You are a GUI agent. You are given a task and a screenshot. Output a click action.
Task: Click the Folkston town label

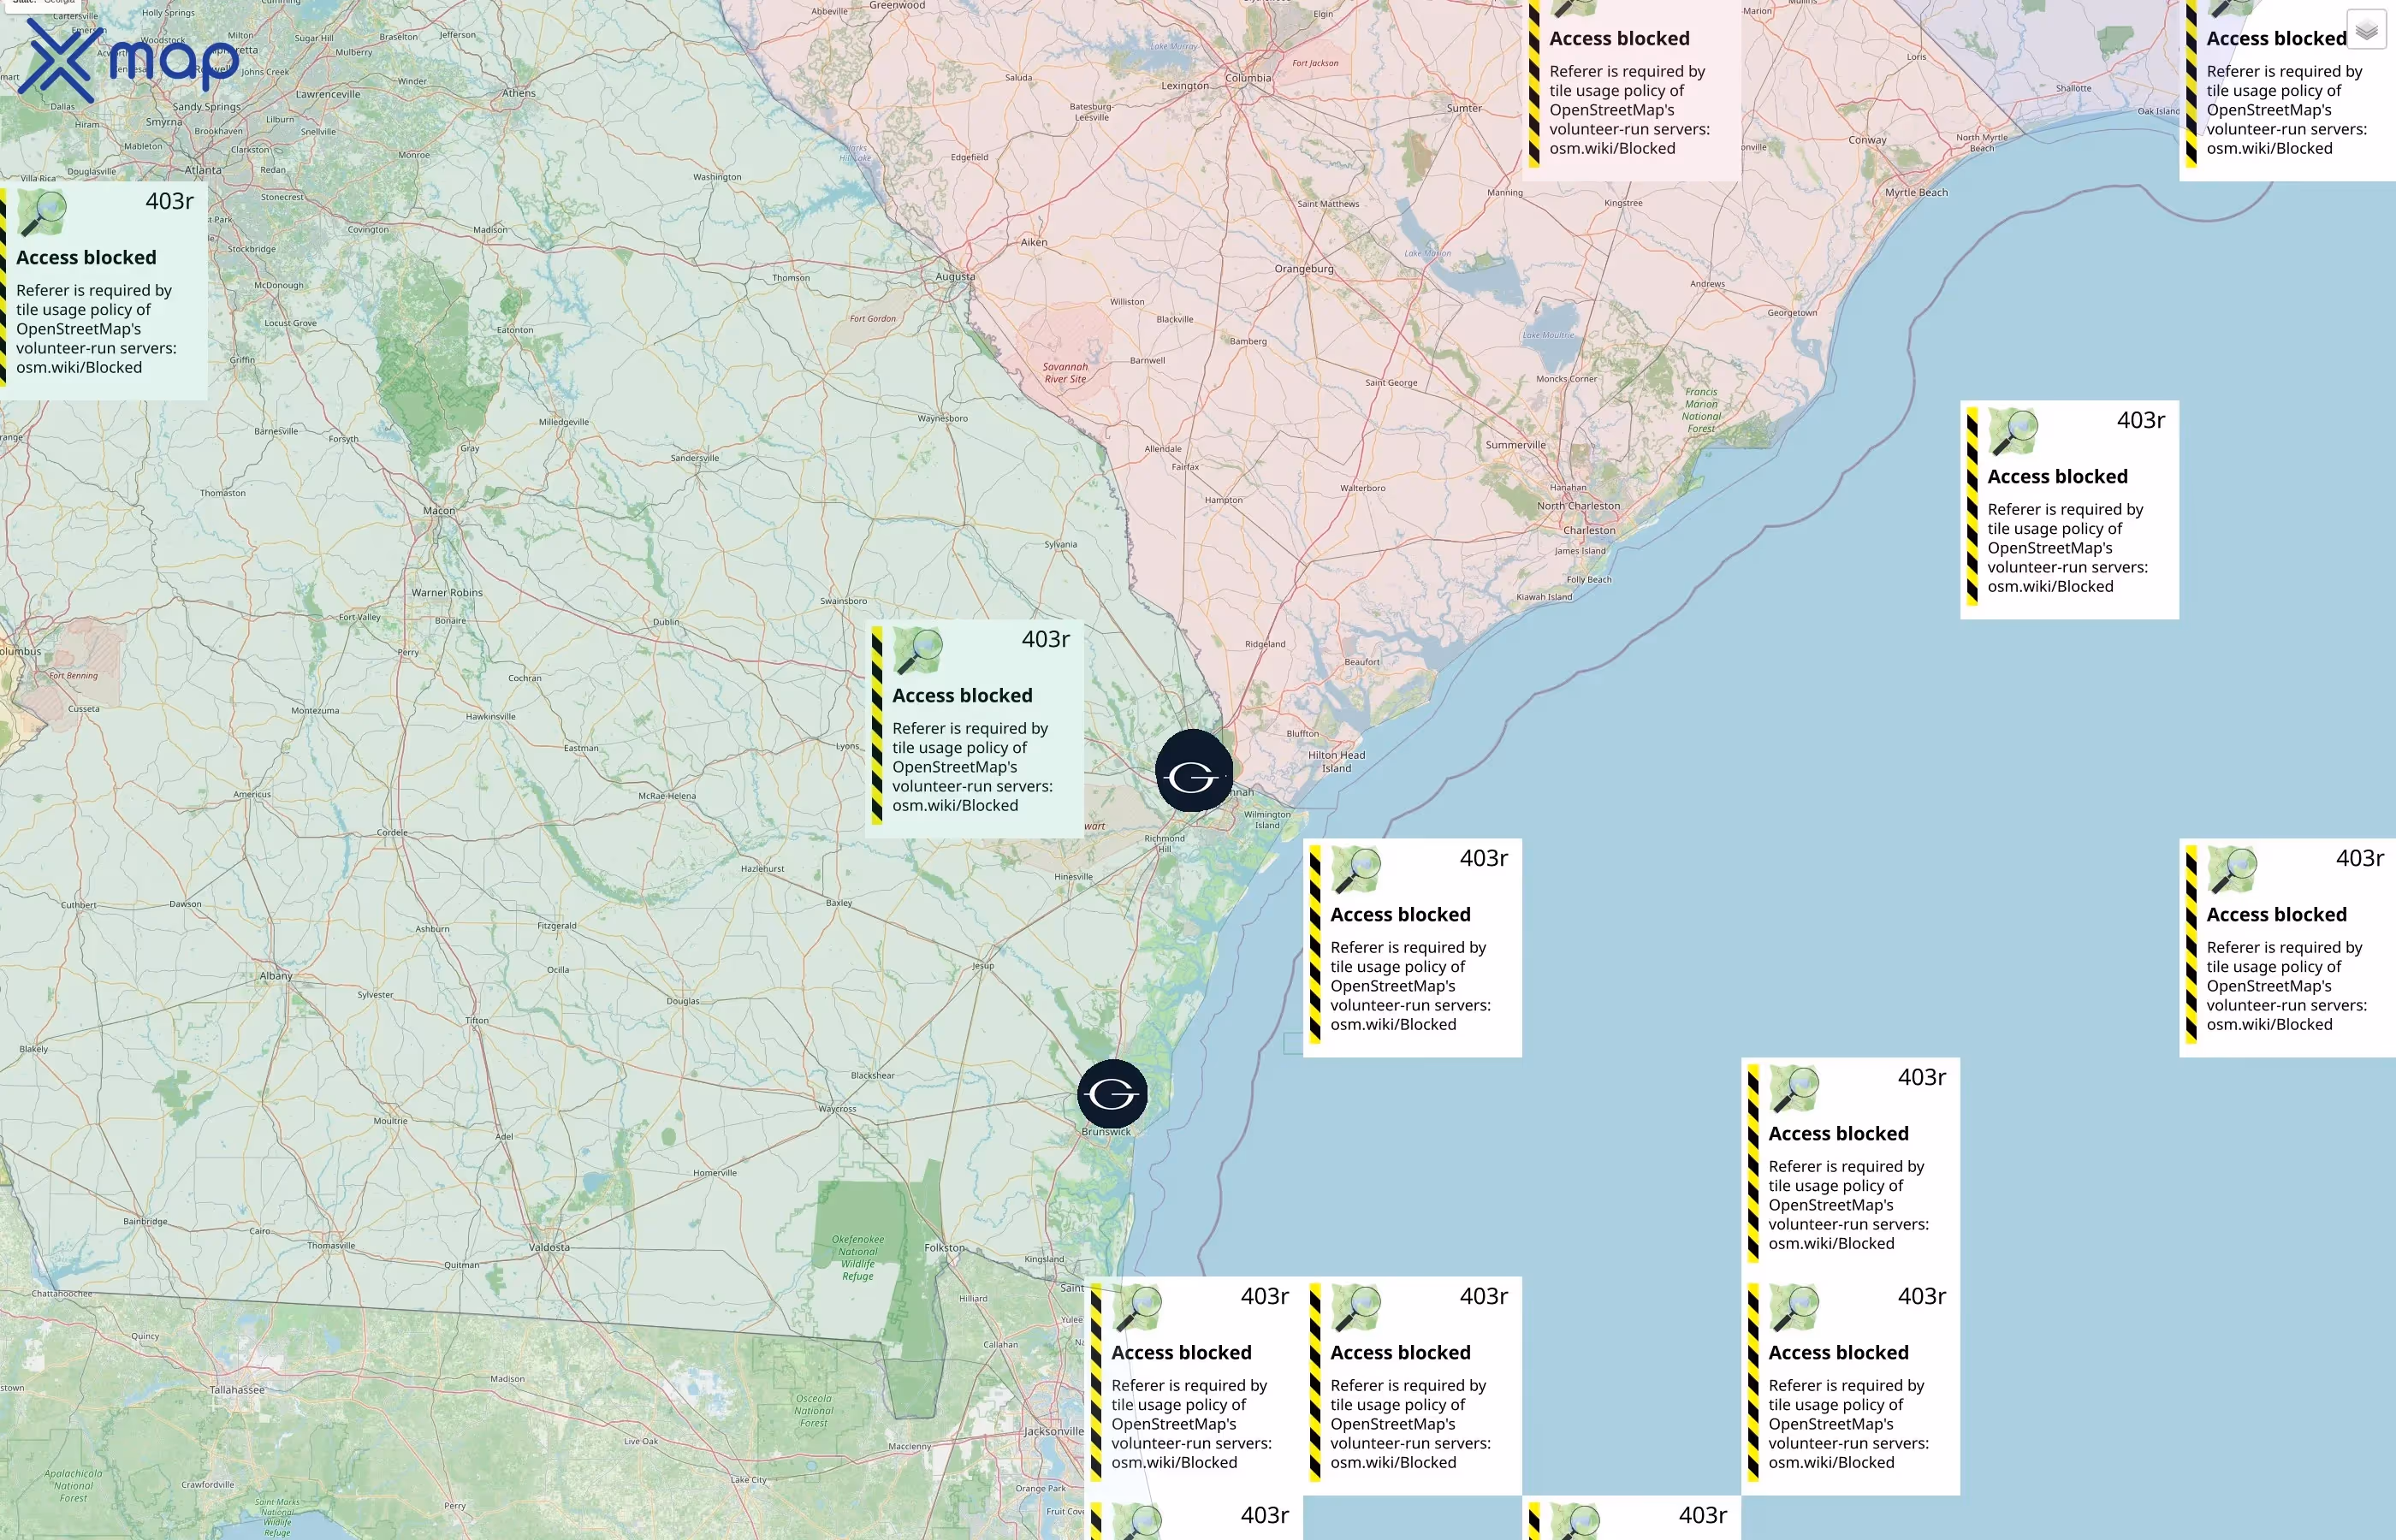(x=945, y=1248)
